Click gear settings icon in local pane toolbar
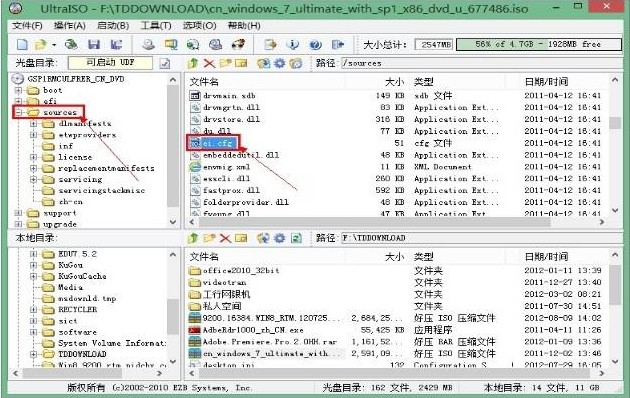 [279, 238]
